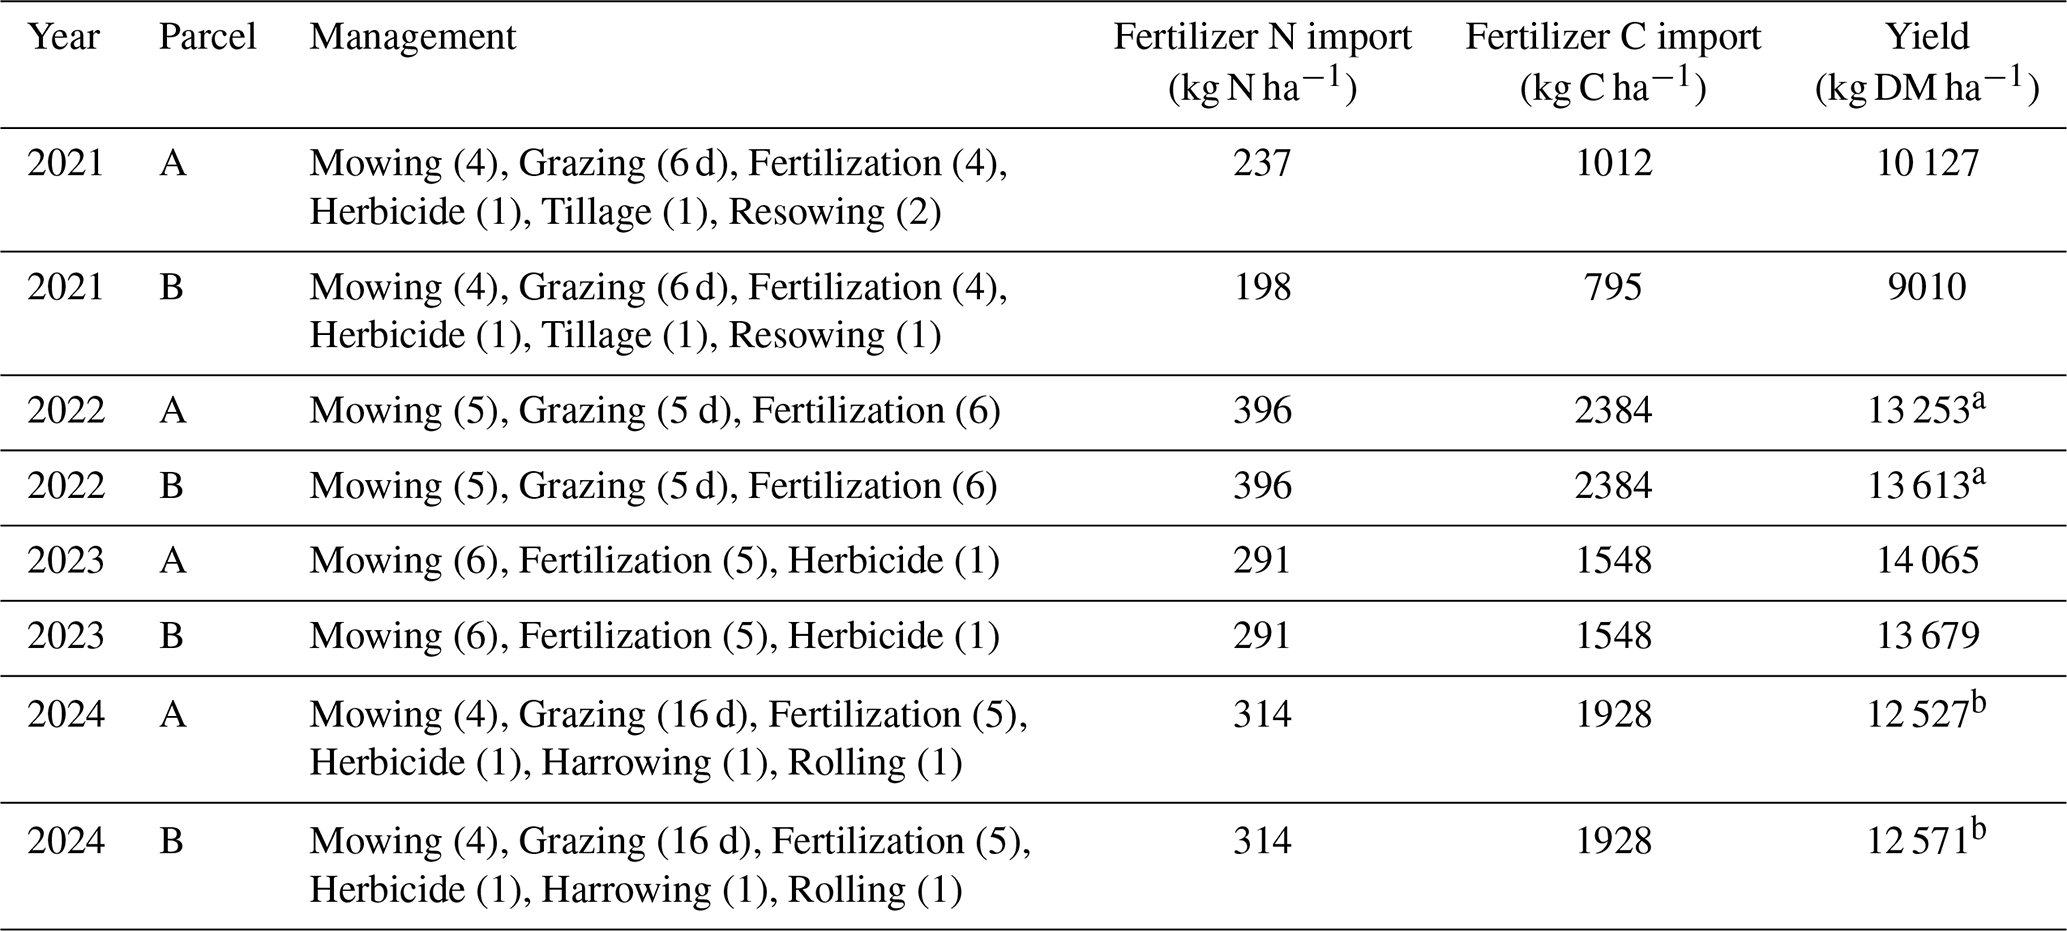Image resolution: width=2067 pixels, height=931 pixels.
Task: Click the management text containing Resowing (1)
Action: click(834, 336)
